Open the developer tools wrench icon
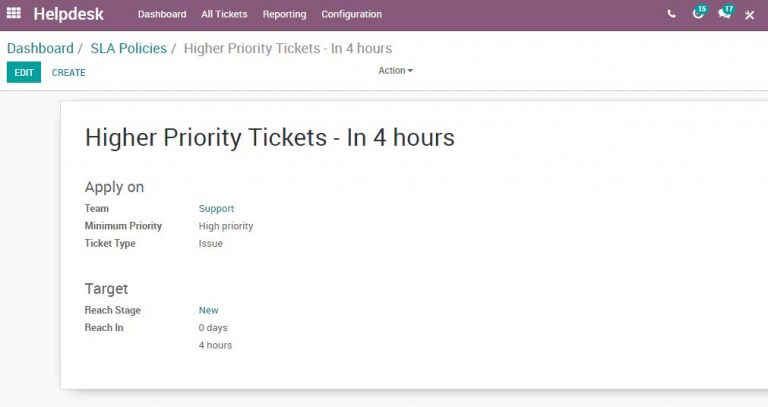The image size is (768, 407). (749, 15)
